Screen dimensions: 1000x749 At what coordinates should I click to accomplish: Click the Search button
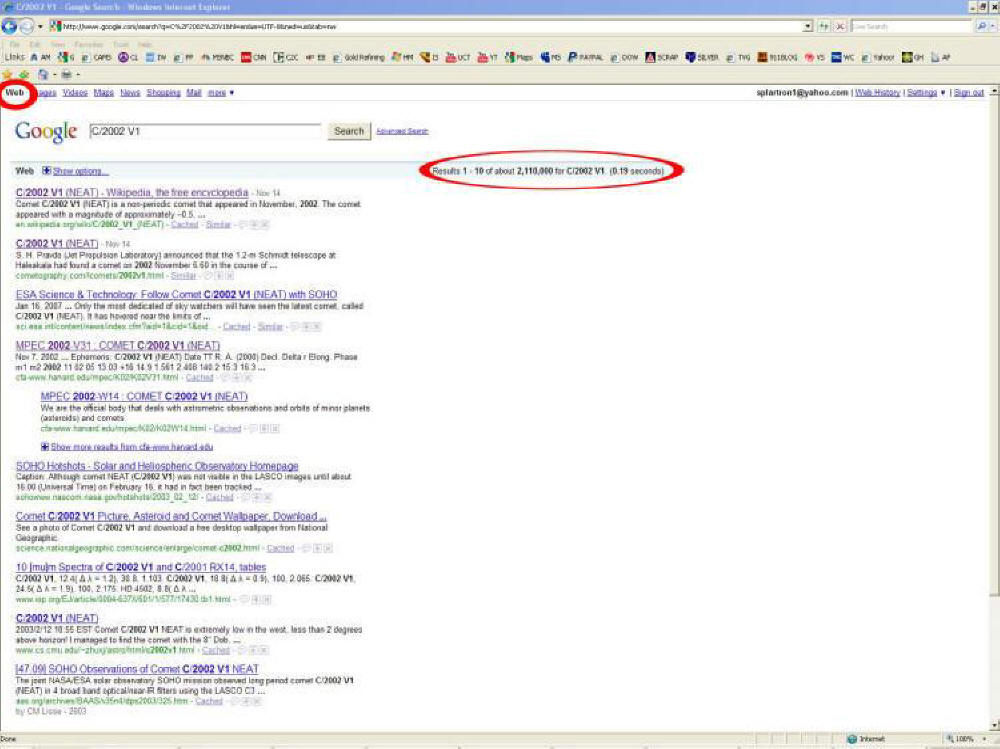(x=348, y=131)
